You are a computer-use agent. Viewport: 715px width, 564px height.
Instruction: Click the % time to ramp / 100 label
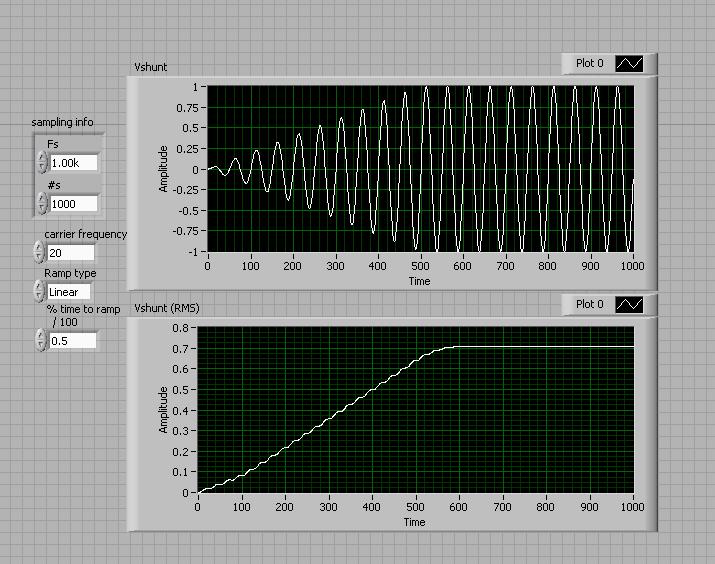click(x=83, y=316)
